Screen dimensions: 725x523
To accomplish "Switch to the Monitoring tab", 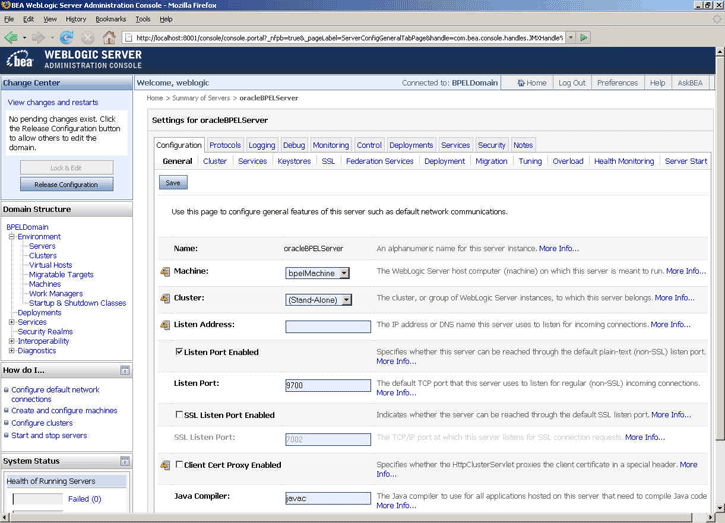I will [331, 145].
